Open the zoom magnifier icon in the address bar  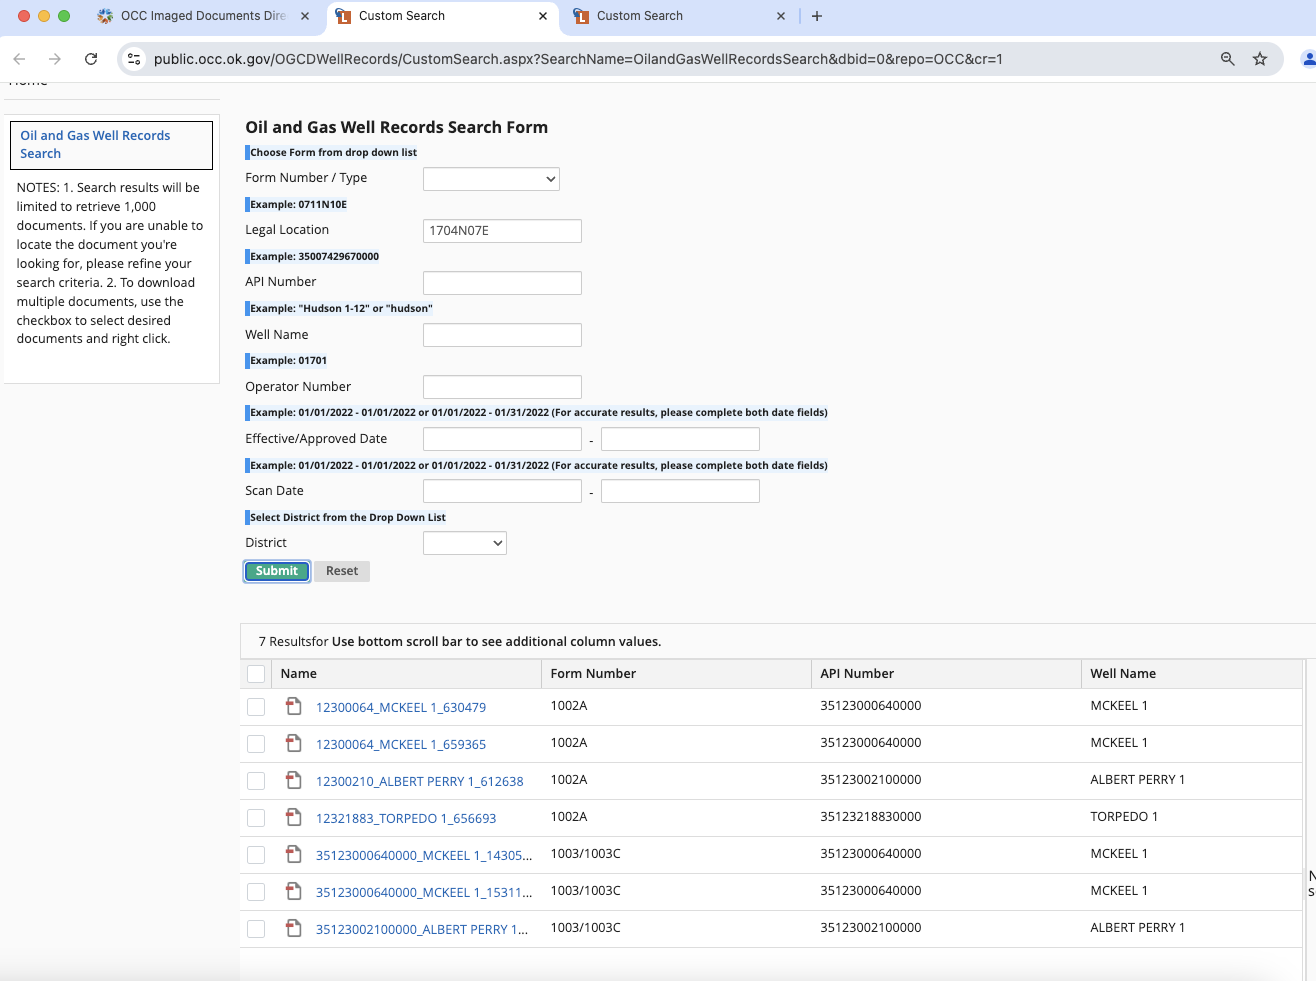(1228, 59)
